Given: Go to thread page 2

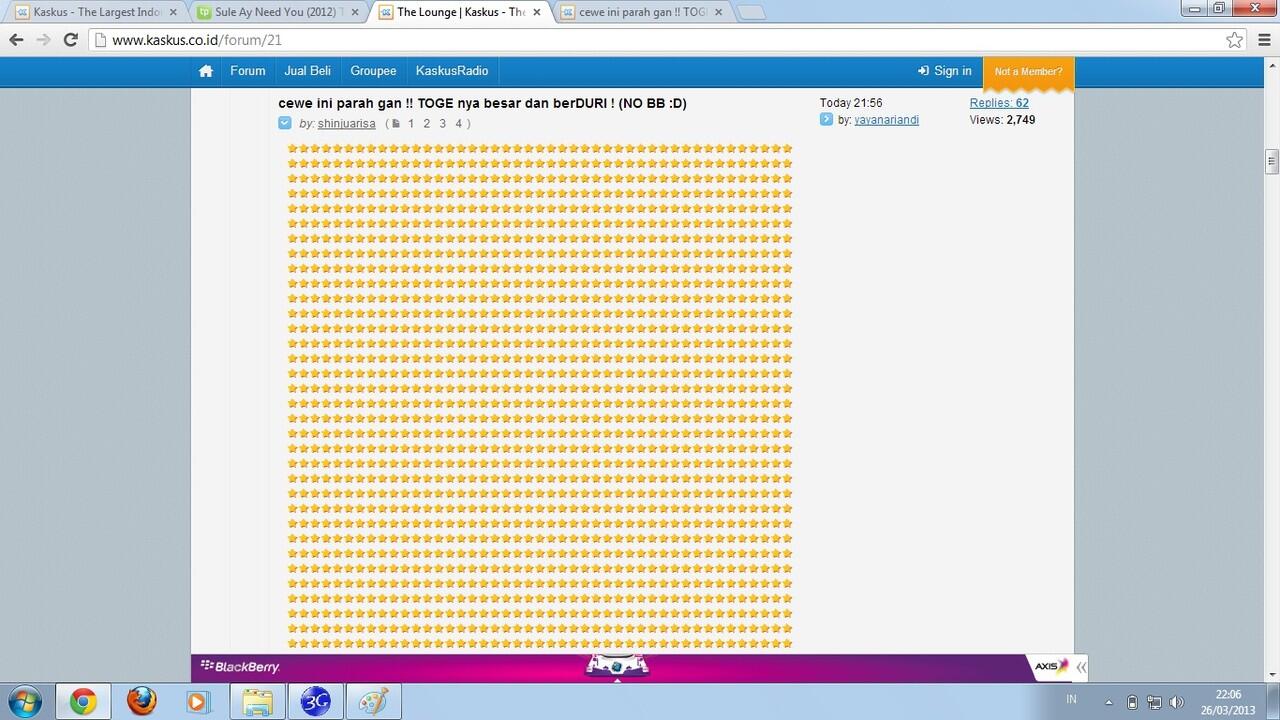Looking at the screenshot, I should point(427,124).
